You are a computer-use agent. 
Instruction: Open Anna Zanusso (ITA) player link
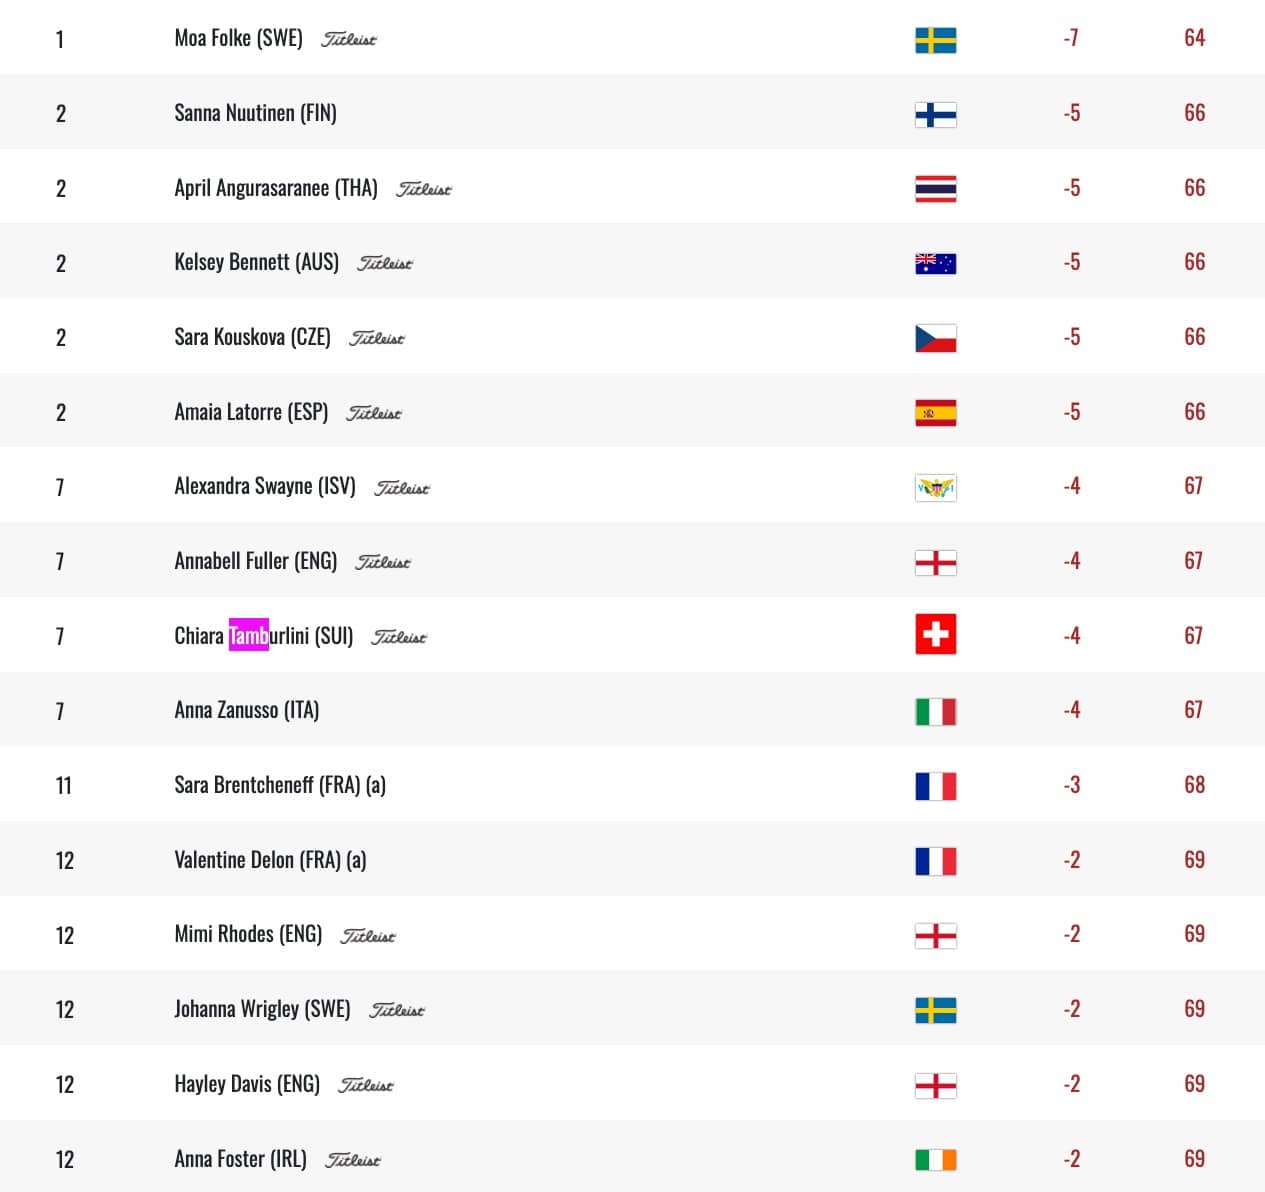pyautogui.click(x=247, y=710)
